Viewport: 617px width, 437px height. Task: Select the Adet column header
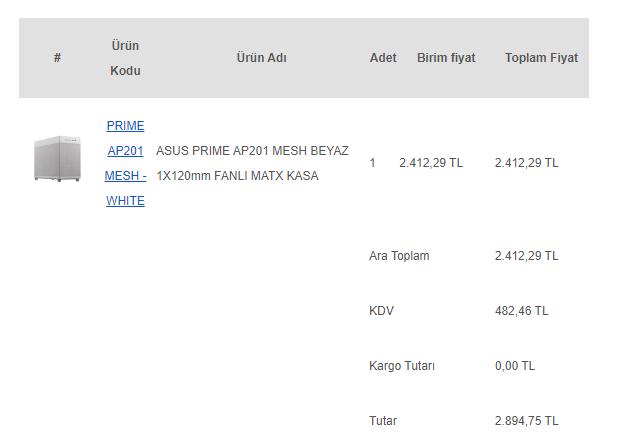[x=383, y=58]
